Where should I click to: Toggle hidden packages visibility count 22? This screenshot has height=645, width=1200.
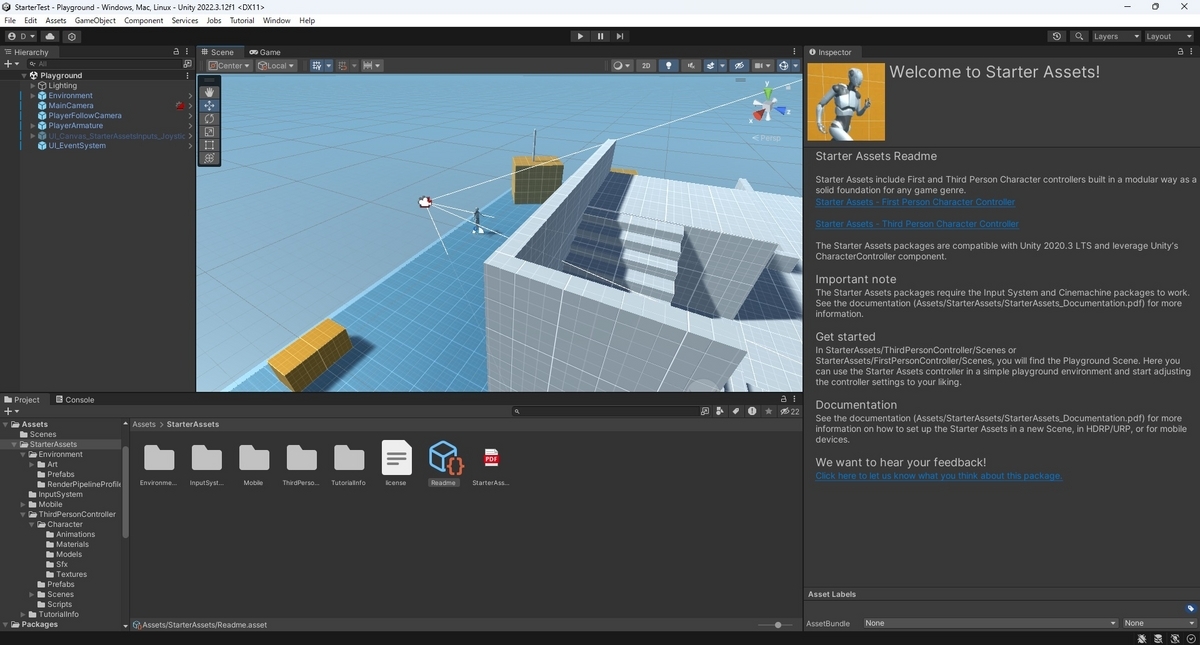[x=789, y=411]
